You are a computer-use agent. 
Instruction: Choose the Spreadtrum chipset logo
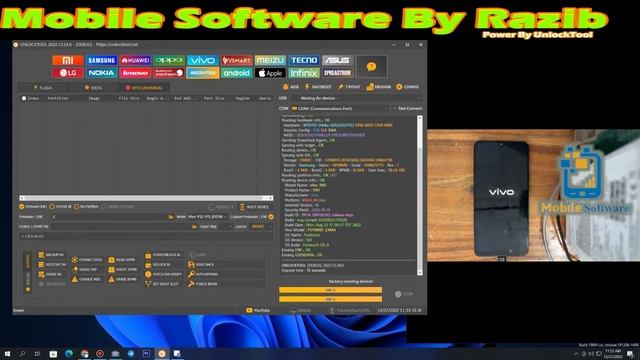[338, 73]
